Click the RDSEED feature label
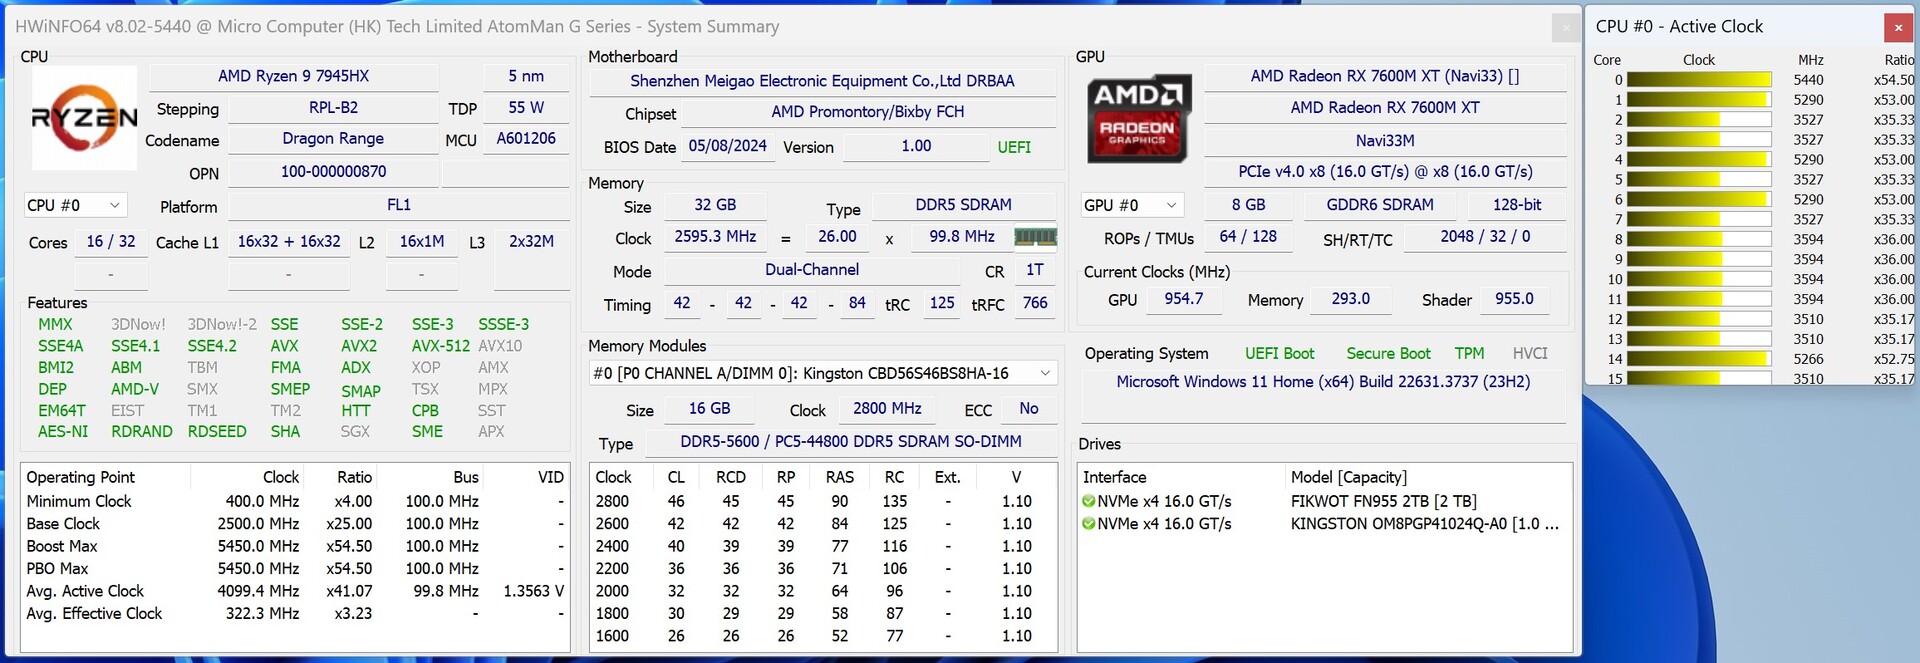This screenshot has width=1920, height=663. (217, 432)
